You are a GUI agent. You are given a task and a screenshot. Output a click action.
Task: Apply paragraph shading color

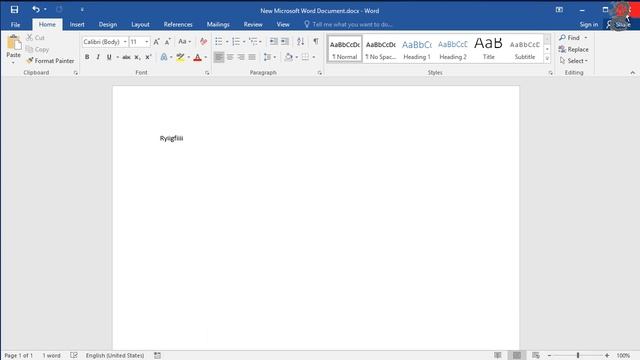click(x=289, y=57)
